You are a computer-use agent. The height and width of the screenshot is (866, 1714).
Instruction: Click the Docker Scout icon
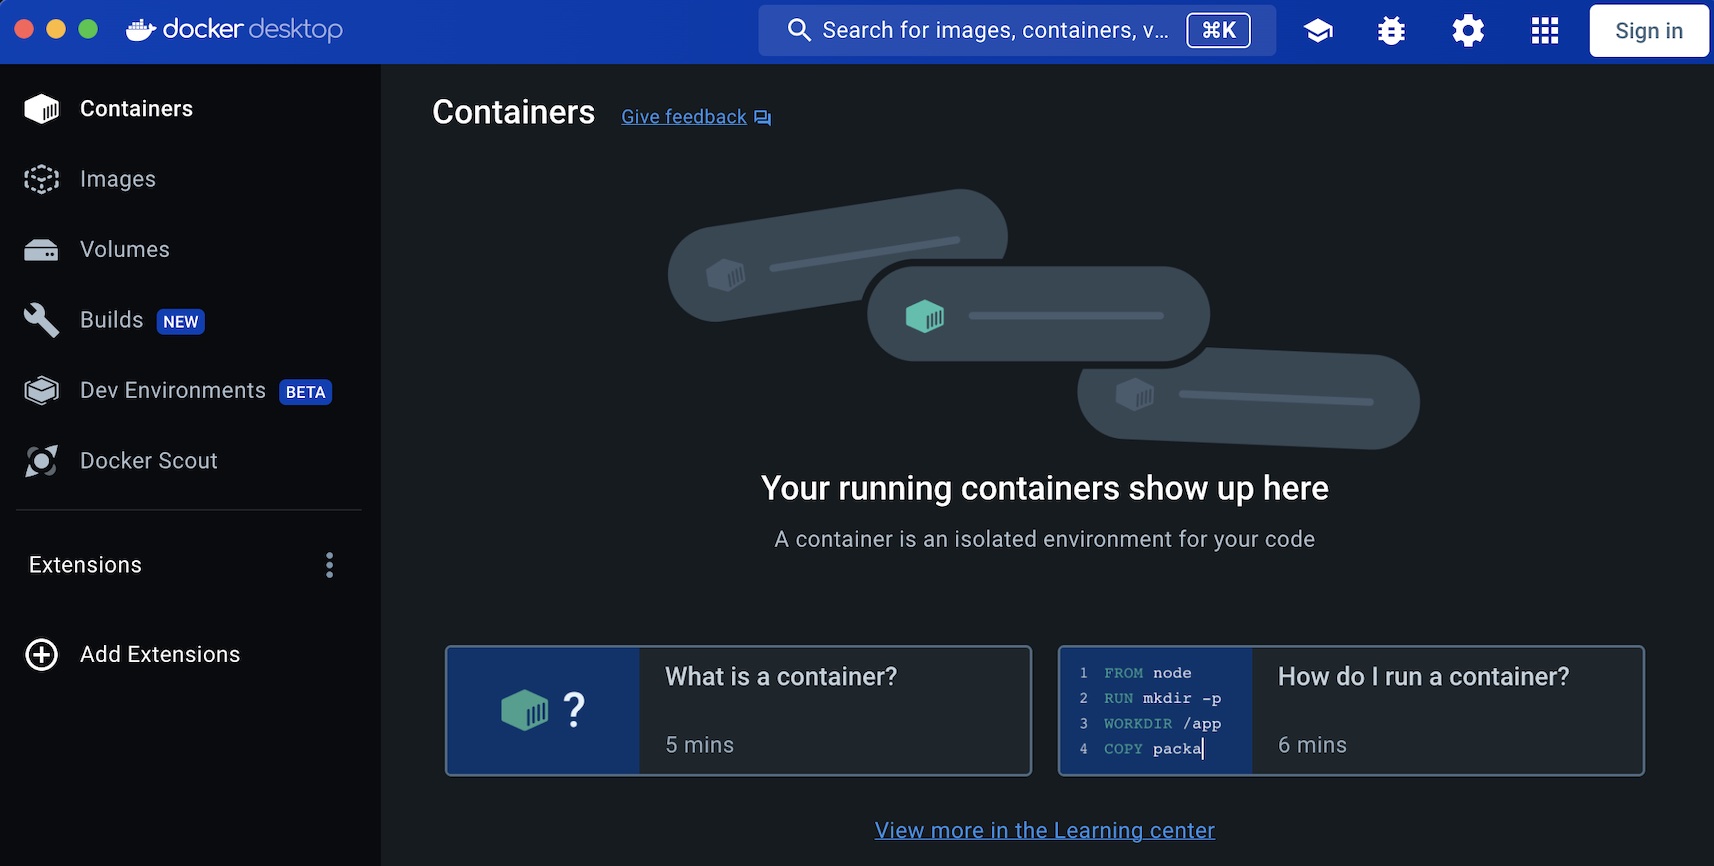(42, 461)
